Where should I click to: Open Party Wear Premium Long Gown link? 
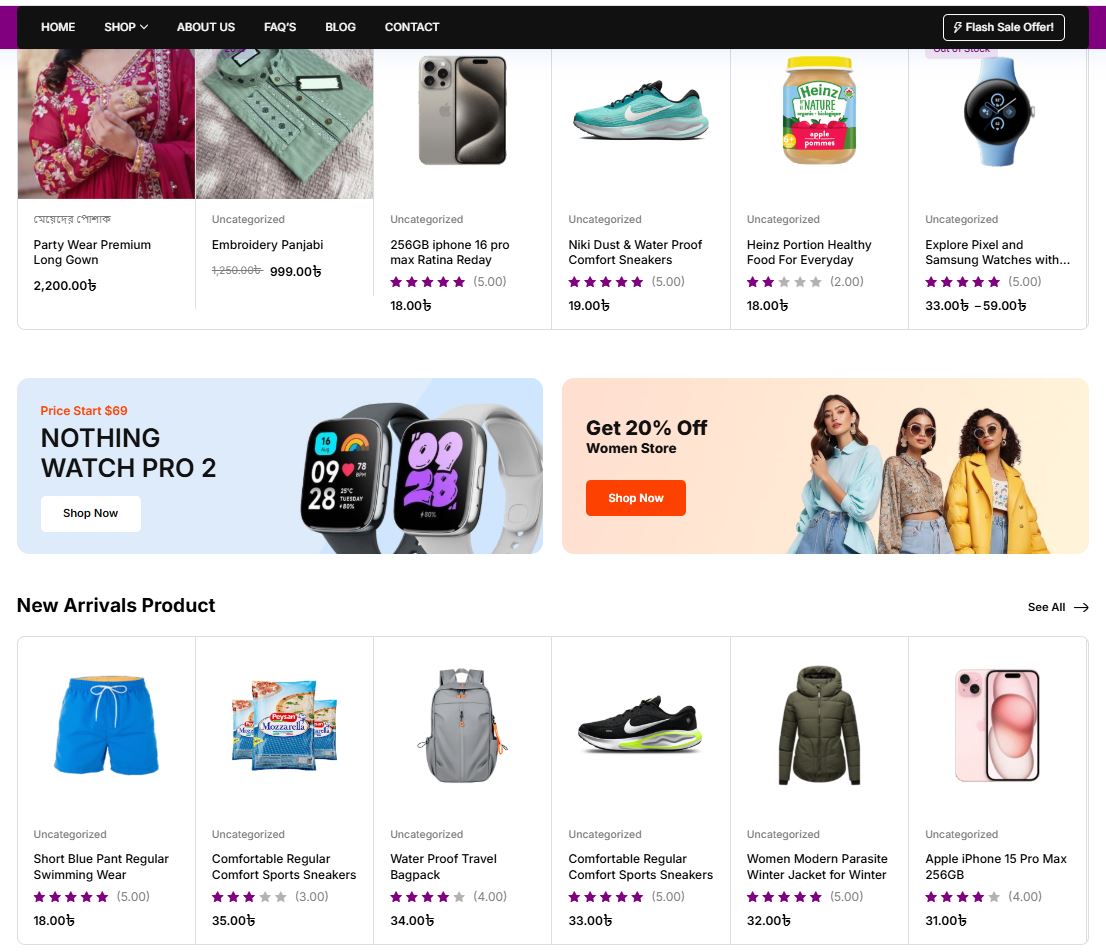click(92, 252)
